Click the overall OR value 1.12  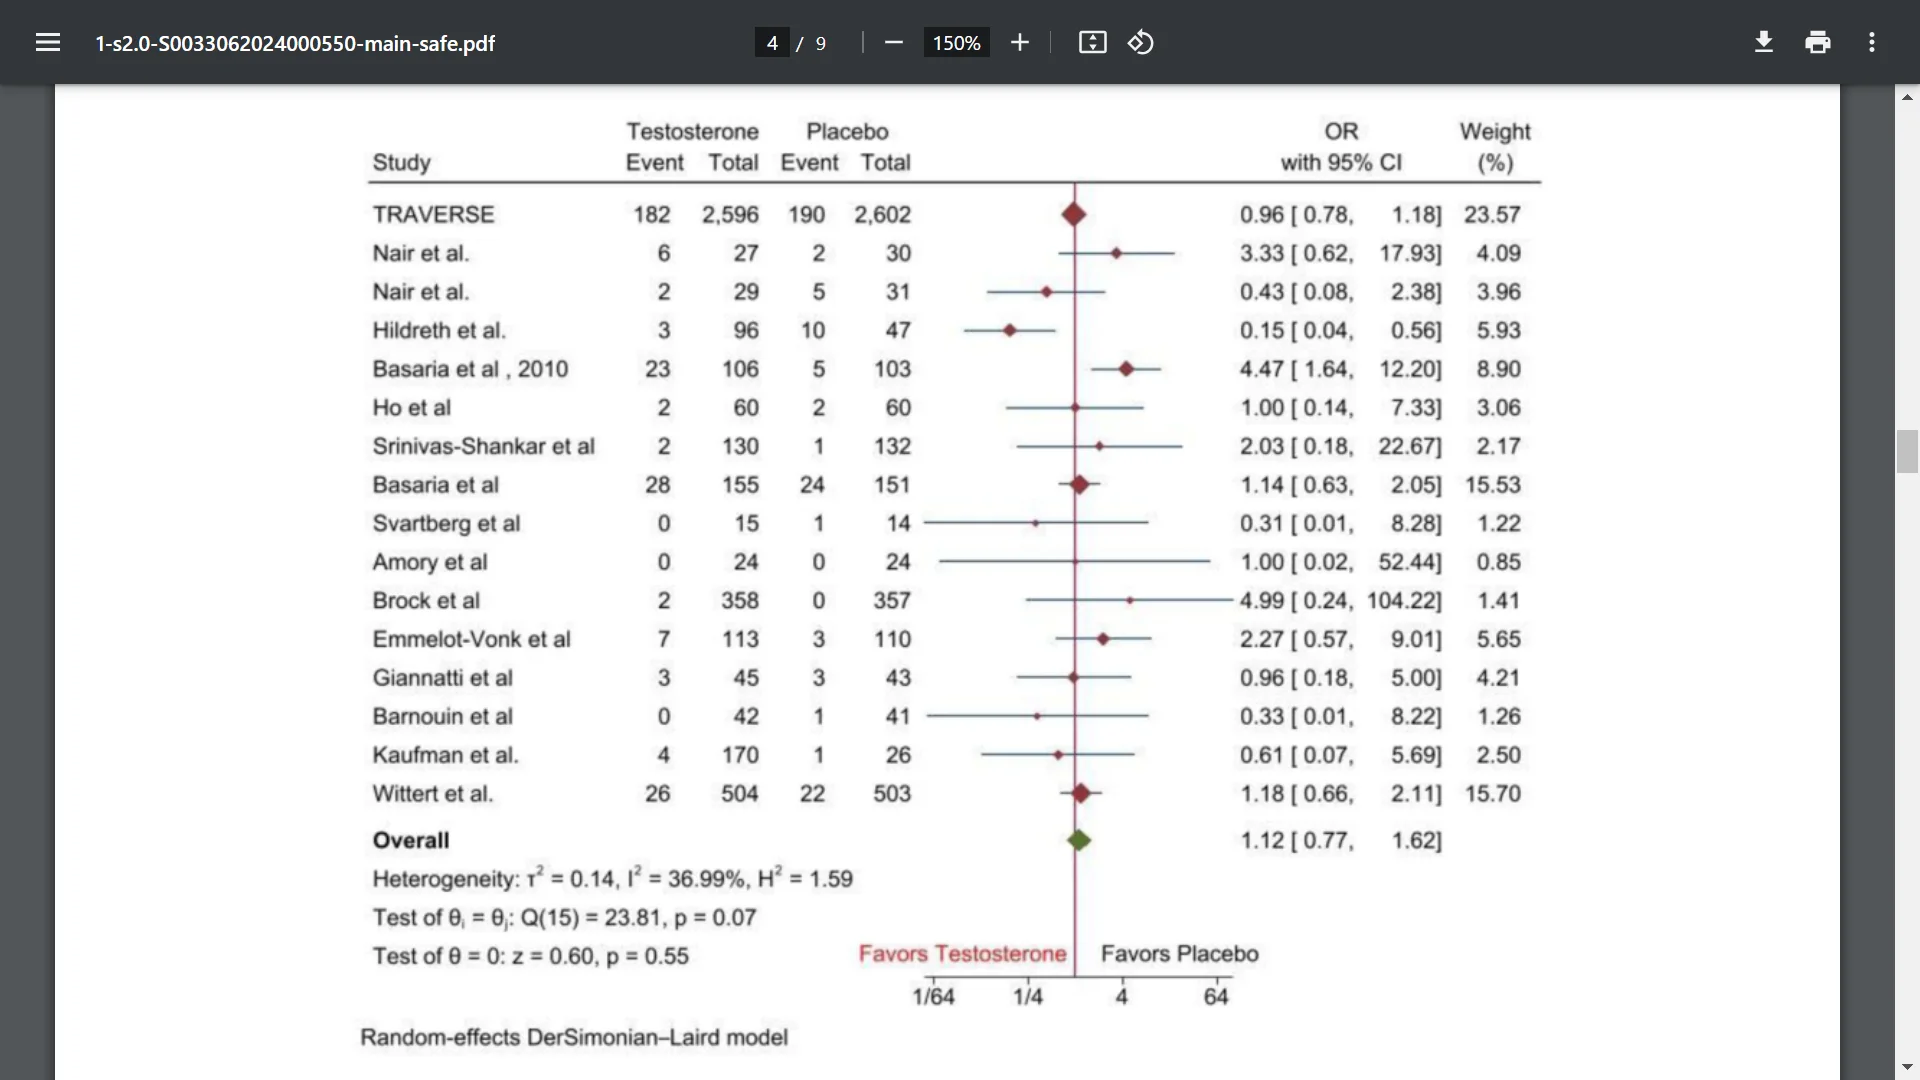click(x=1262, y=841)
